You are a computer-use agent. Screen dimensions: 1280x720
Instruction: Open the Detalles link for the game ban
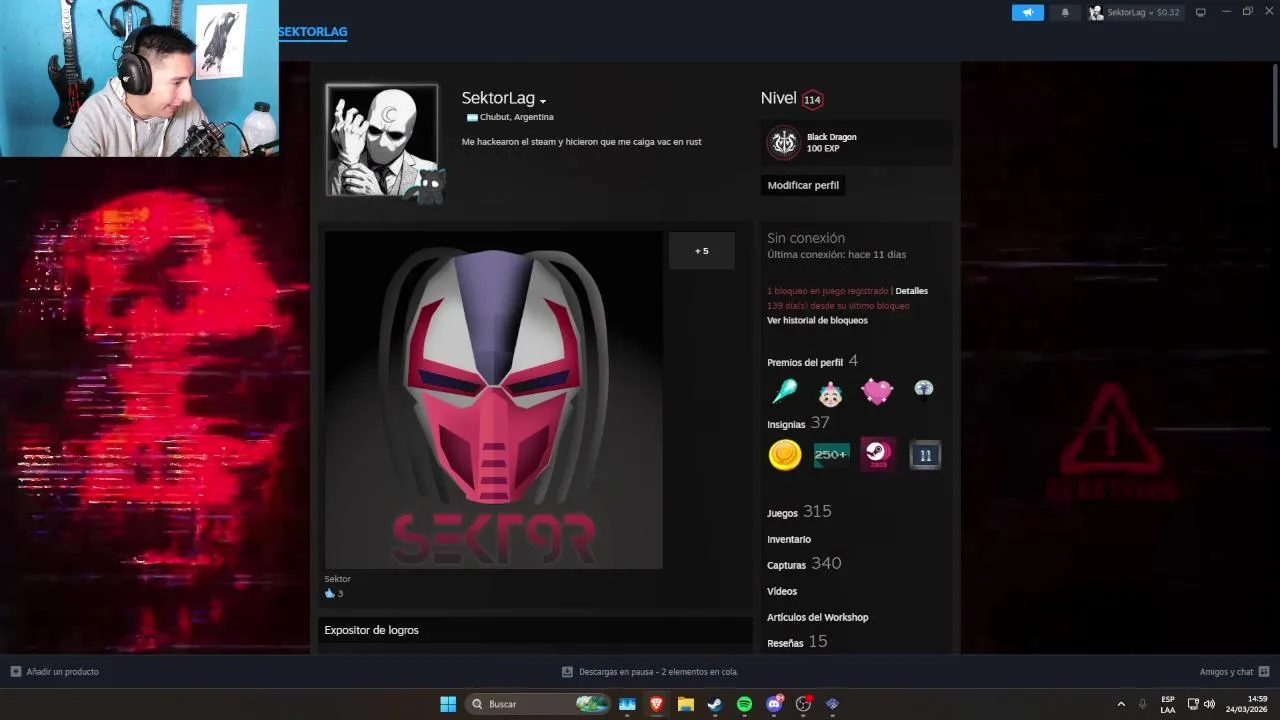click(912, 291)
